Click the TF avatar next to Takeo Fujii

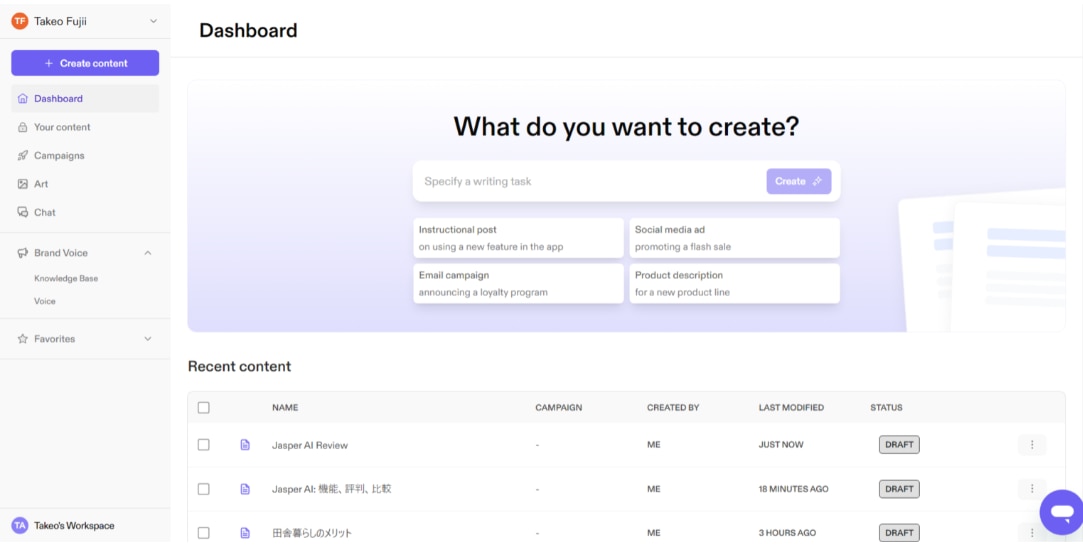19,21
